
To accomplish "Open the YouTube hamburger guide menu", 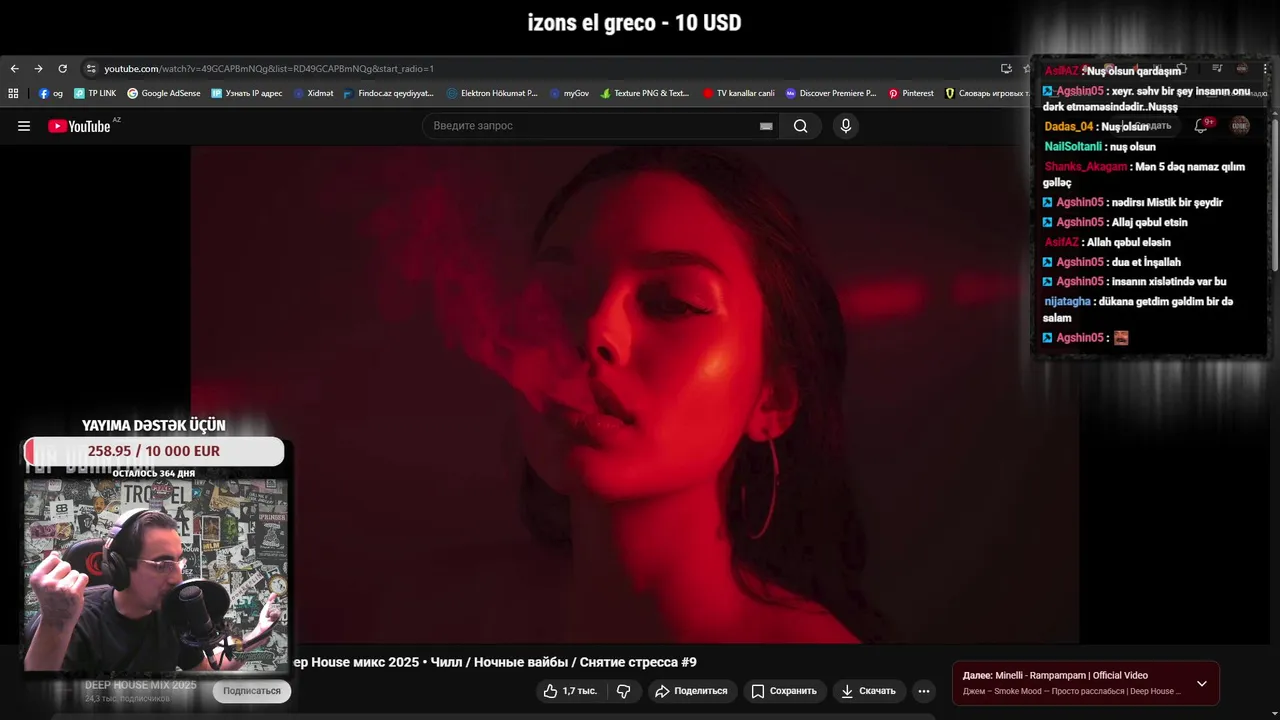I will 24,126.
